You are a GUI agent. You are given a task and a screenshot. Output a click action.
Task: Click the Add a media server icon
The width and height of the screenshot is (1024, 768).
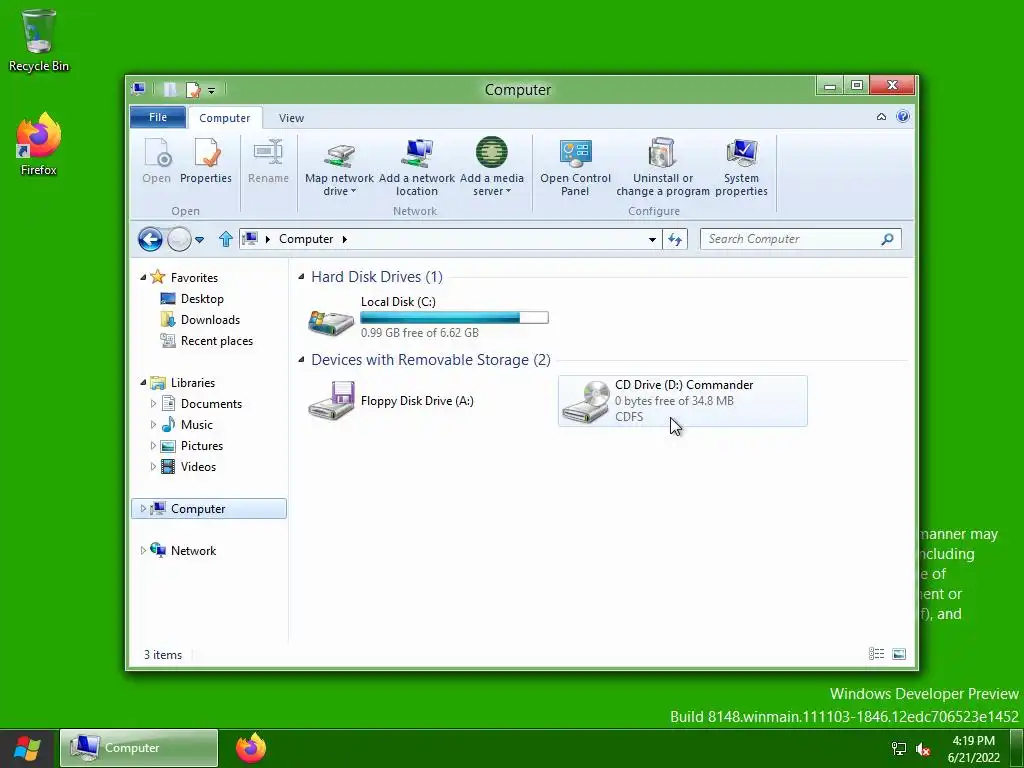(x=492, y=153)
